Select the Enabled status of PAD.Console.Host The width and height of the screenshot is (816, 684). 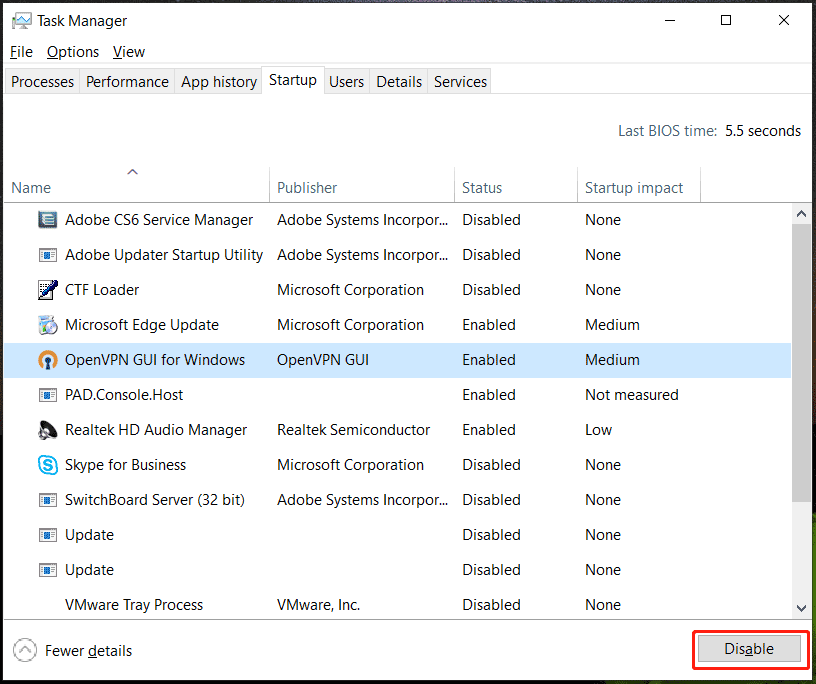489,394
